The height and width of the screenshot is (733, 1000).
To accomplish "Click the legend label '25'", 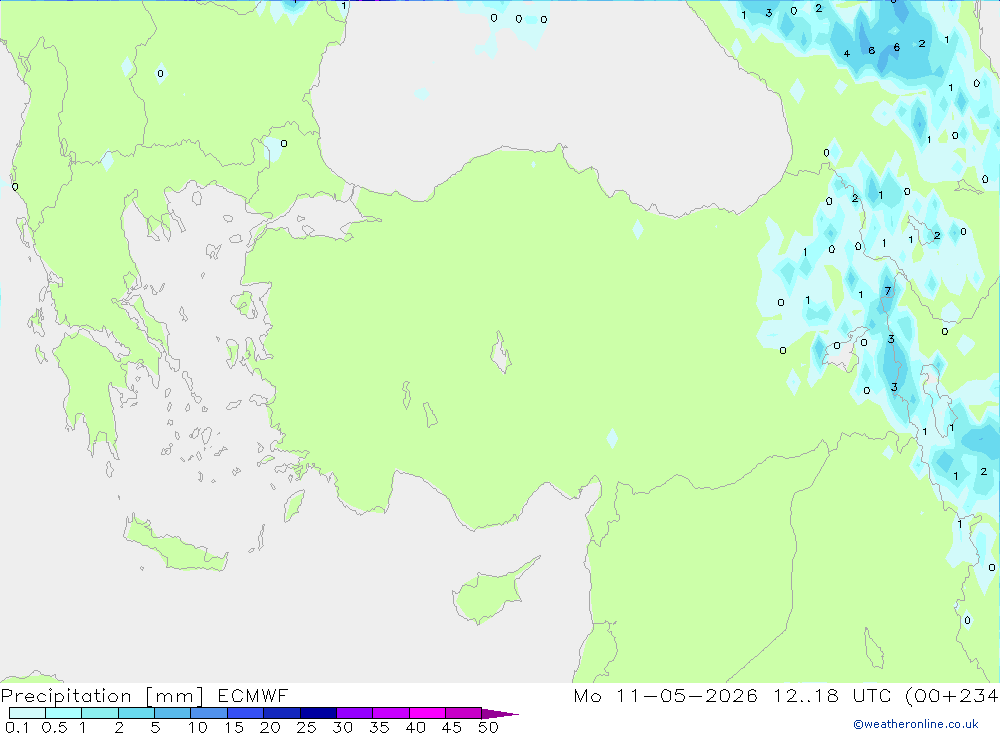I will click(x=306, y=727).
